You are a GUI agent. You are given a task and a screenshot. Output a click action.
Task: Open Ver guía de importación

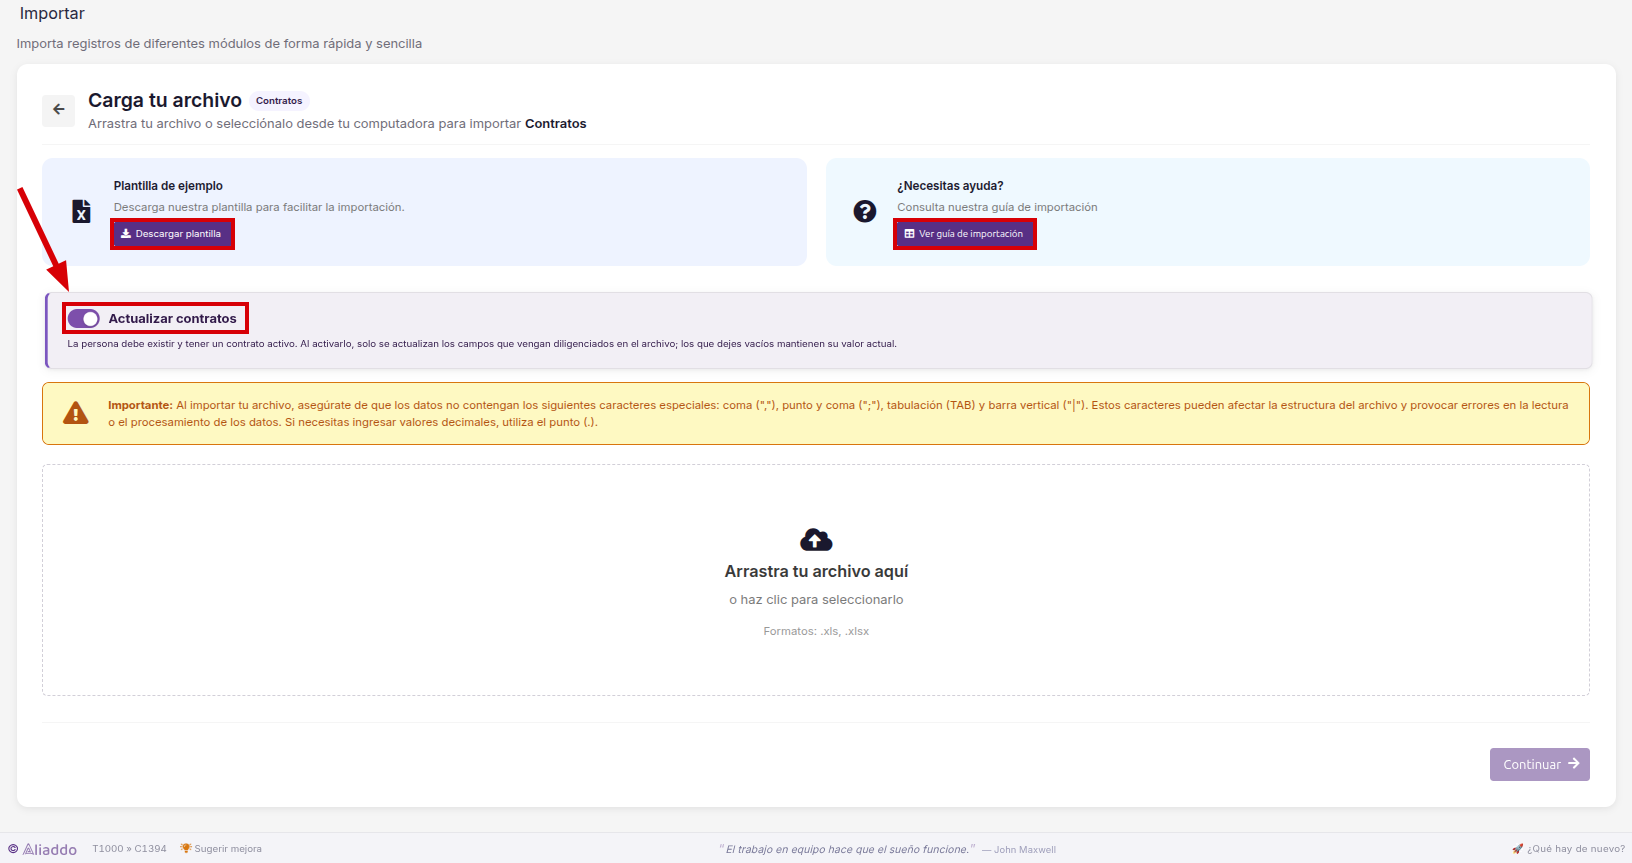pos(965,234)
